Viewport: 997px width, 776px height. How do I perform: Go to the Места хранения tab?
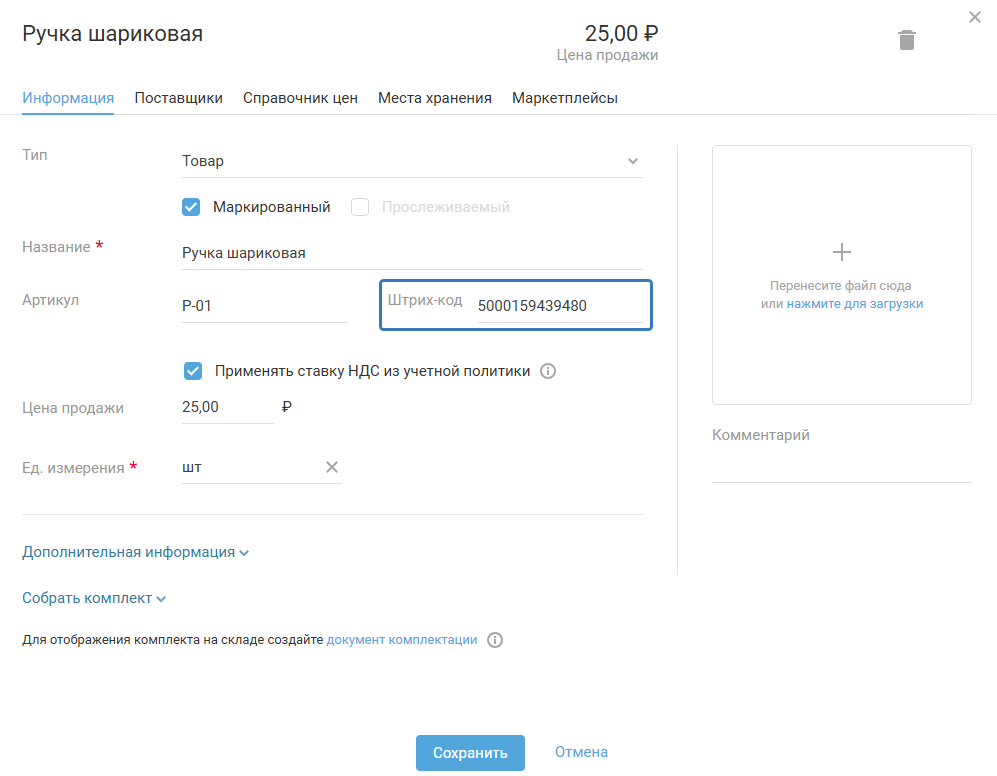point(435,98)
